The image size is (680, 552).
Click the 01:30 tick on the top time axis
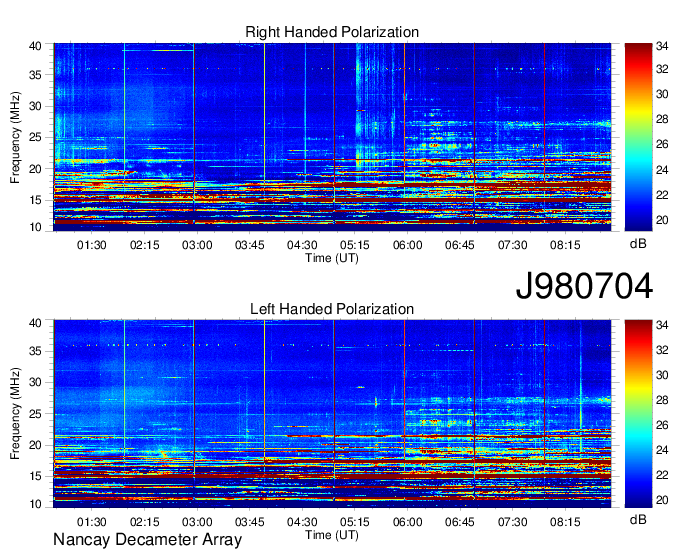pos(92,245)
